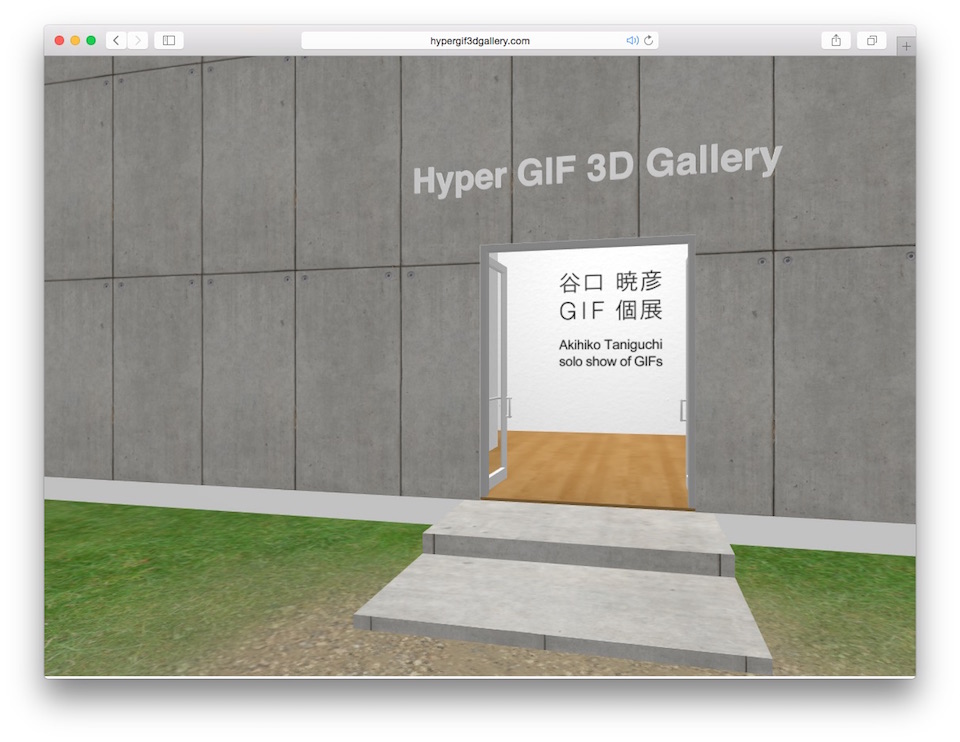The width and height of the screenshot is (960, 742).
Task: Open a new tab with plus button
Action: (905, 46)
